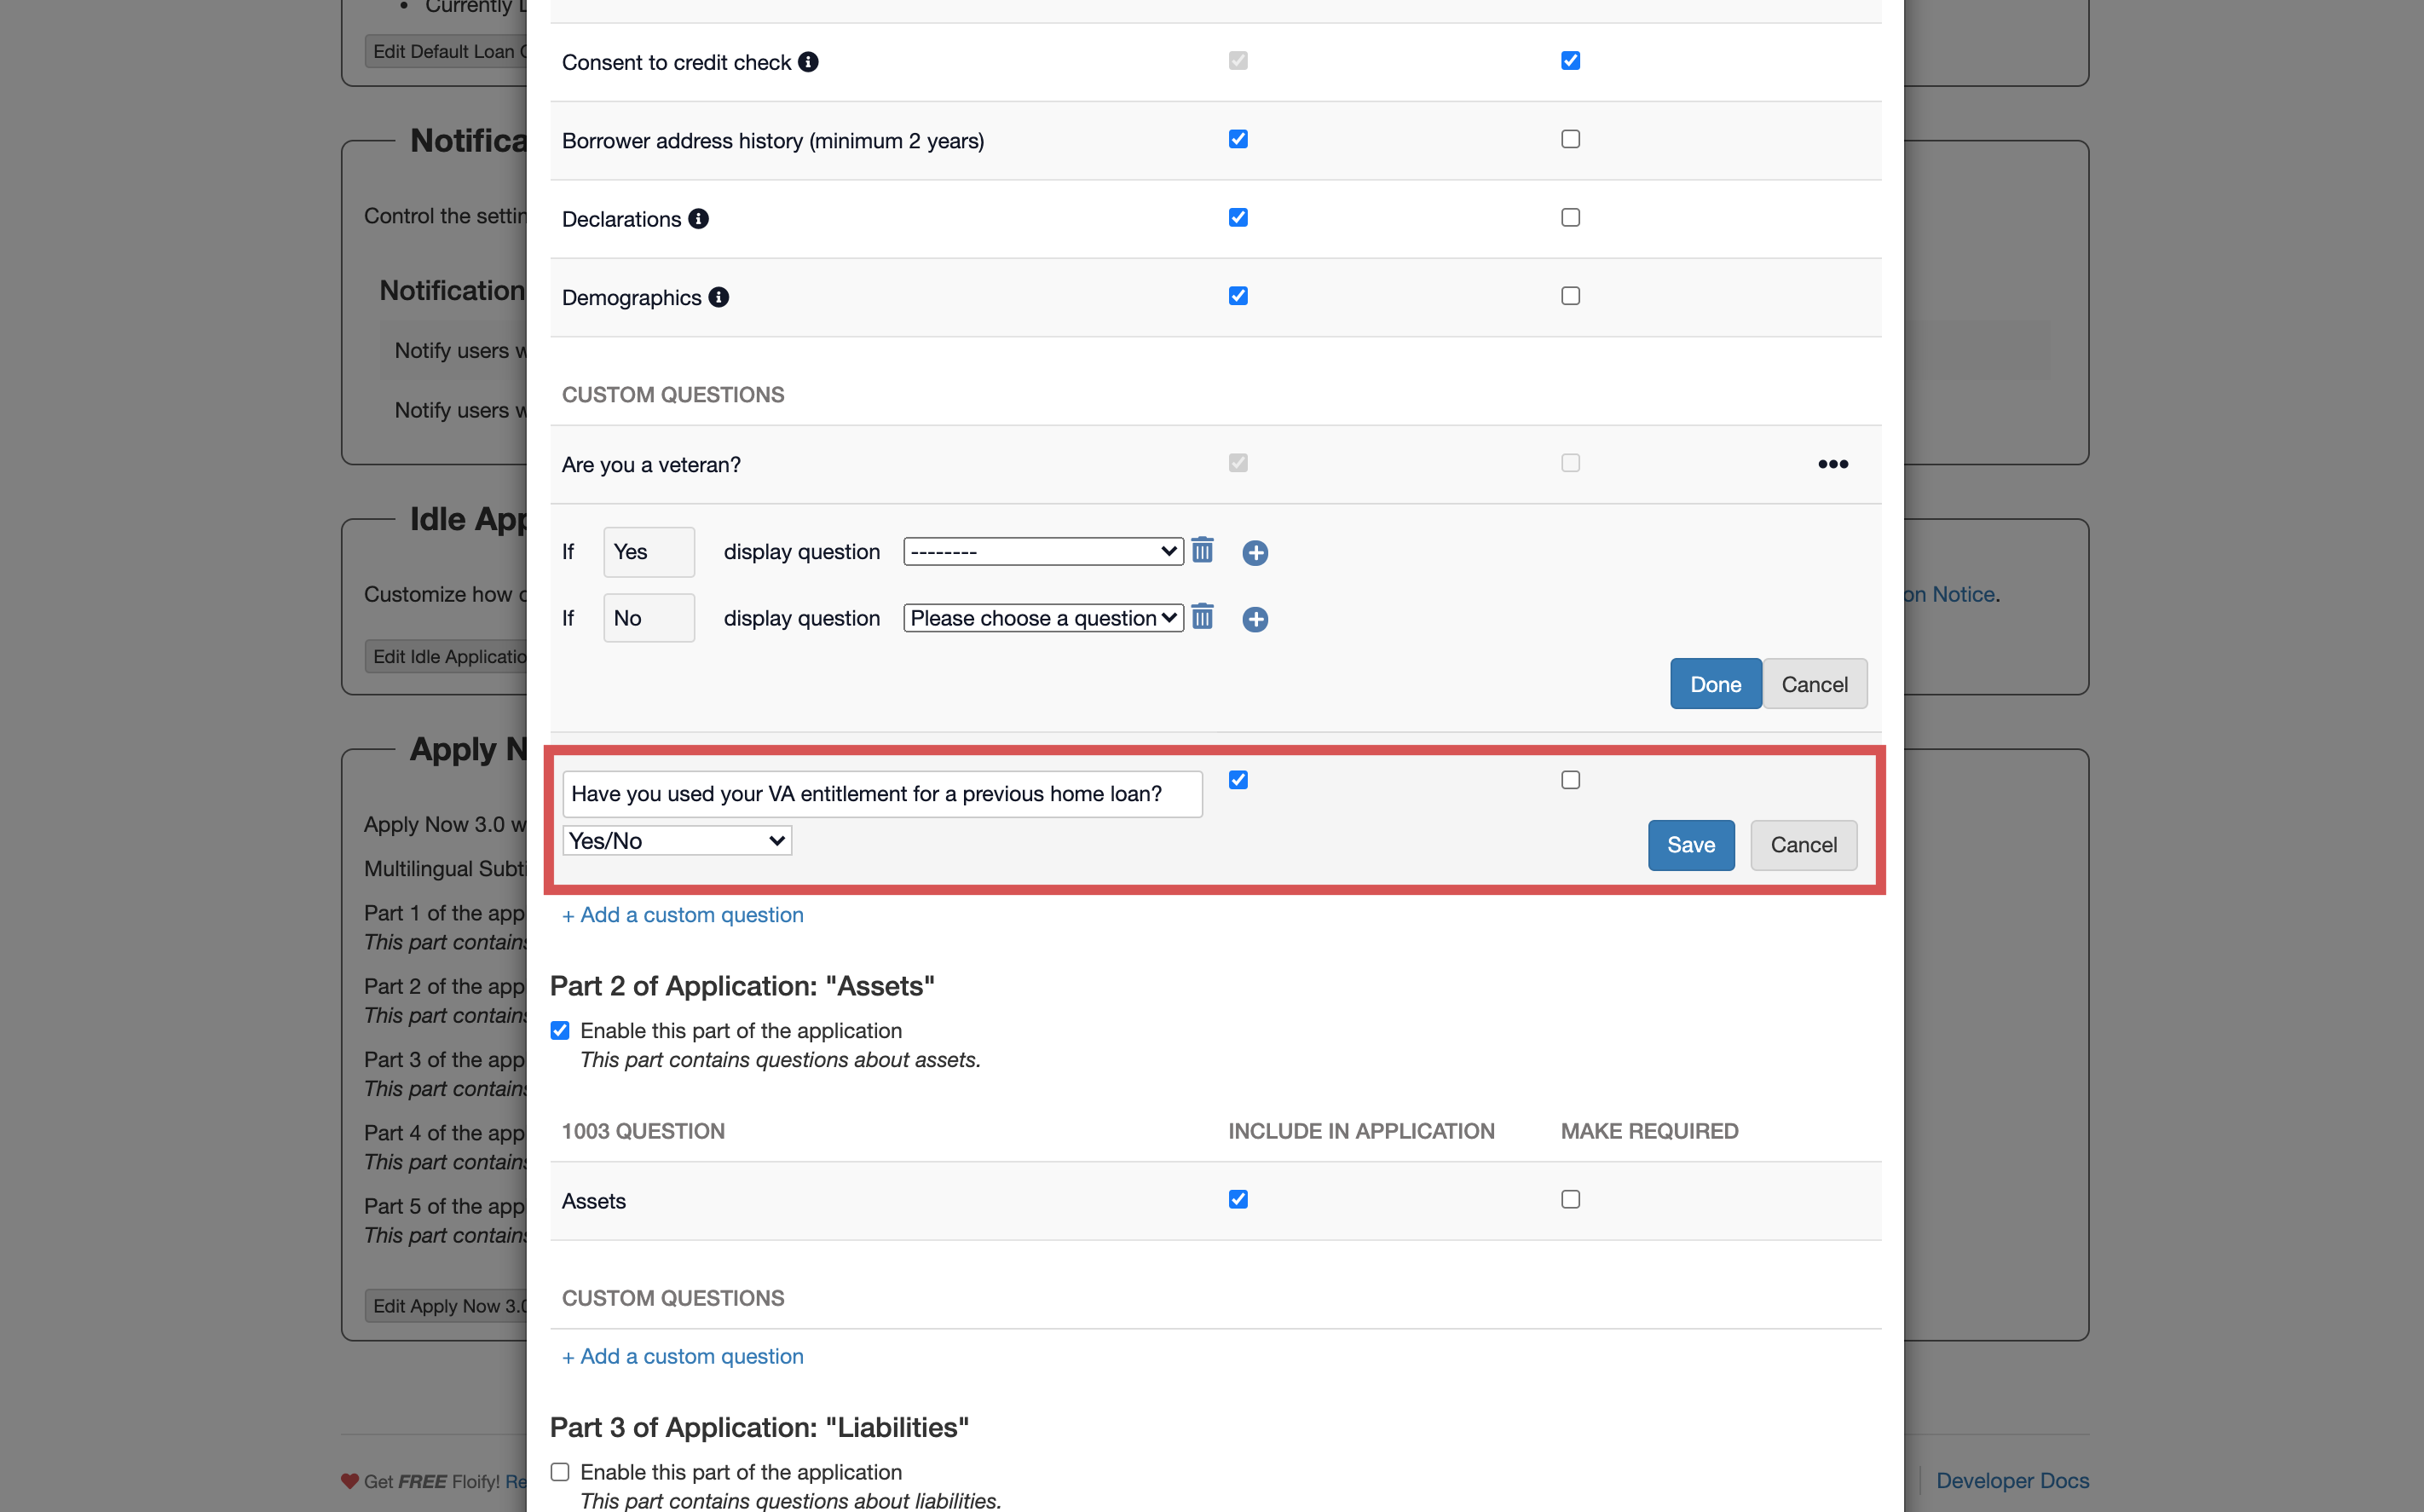Click the info icon next to Consent to credit check

(808, 62)
